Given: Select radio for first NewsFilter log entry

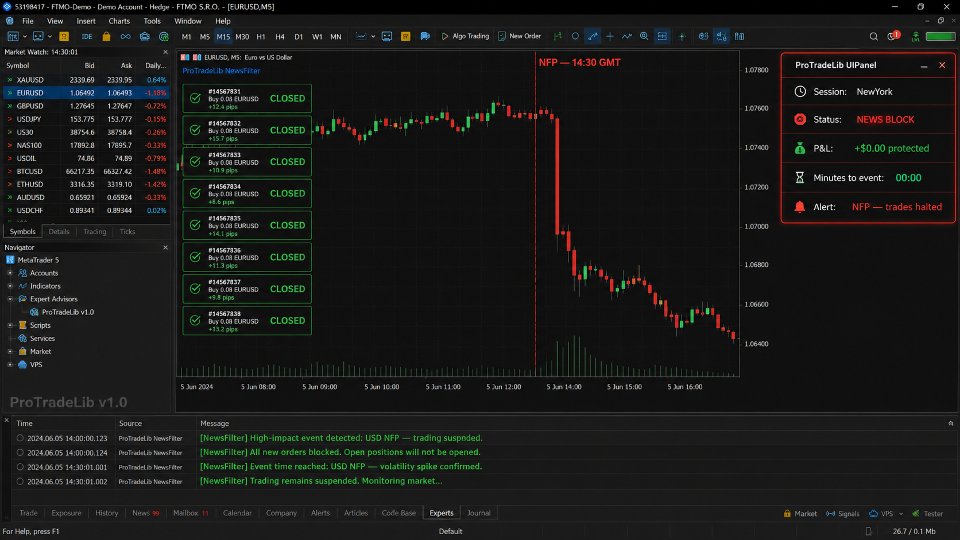Looking at the screenshot, I should pos(20,438).
